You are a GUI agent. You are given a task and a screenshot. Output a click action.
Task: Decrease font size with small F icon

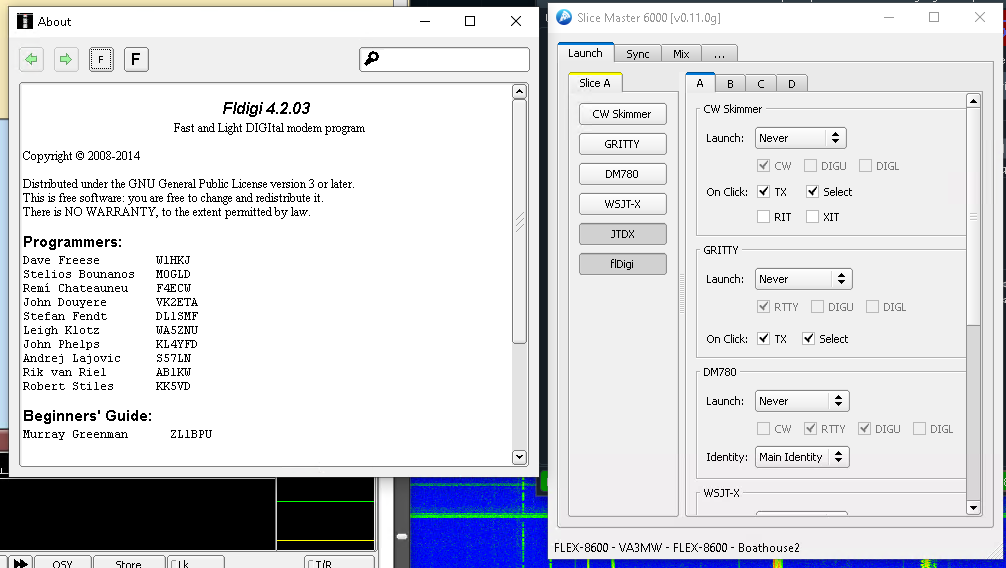pos(101,60)
